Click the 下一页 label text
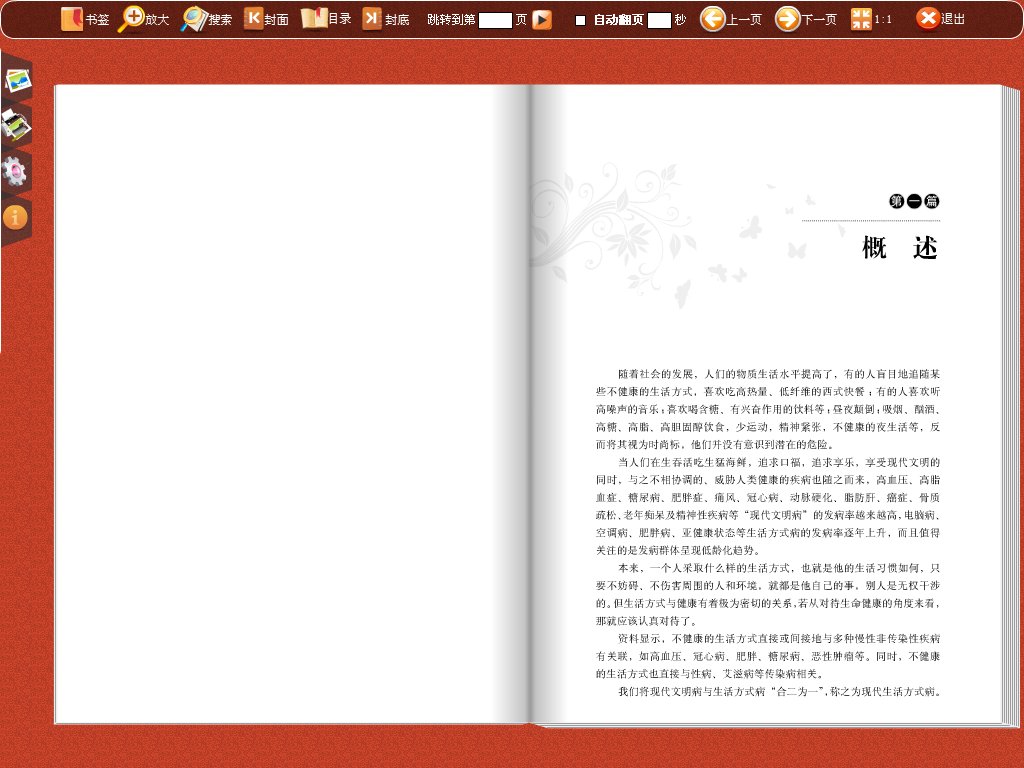This screenshot has width=1024, height=768. 819,20
